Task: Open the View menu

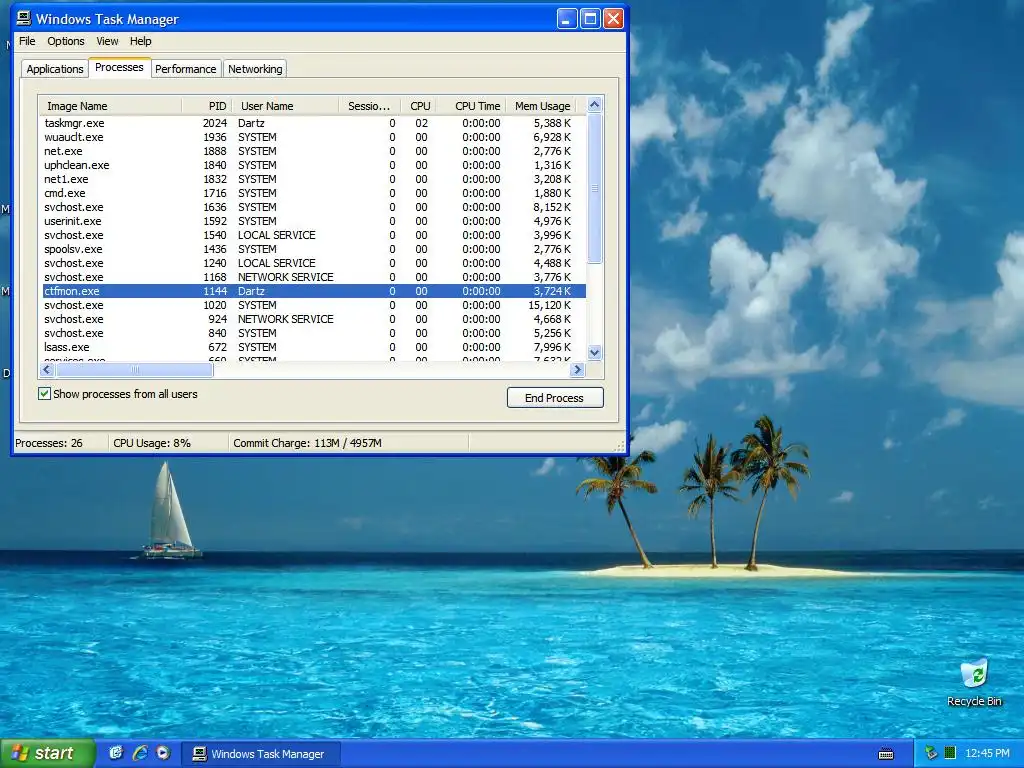Action: pyautogui.click(x=107, y=41)
